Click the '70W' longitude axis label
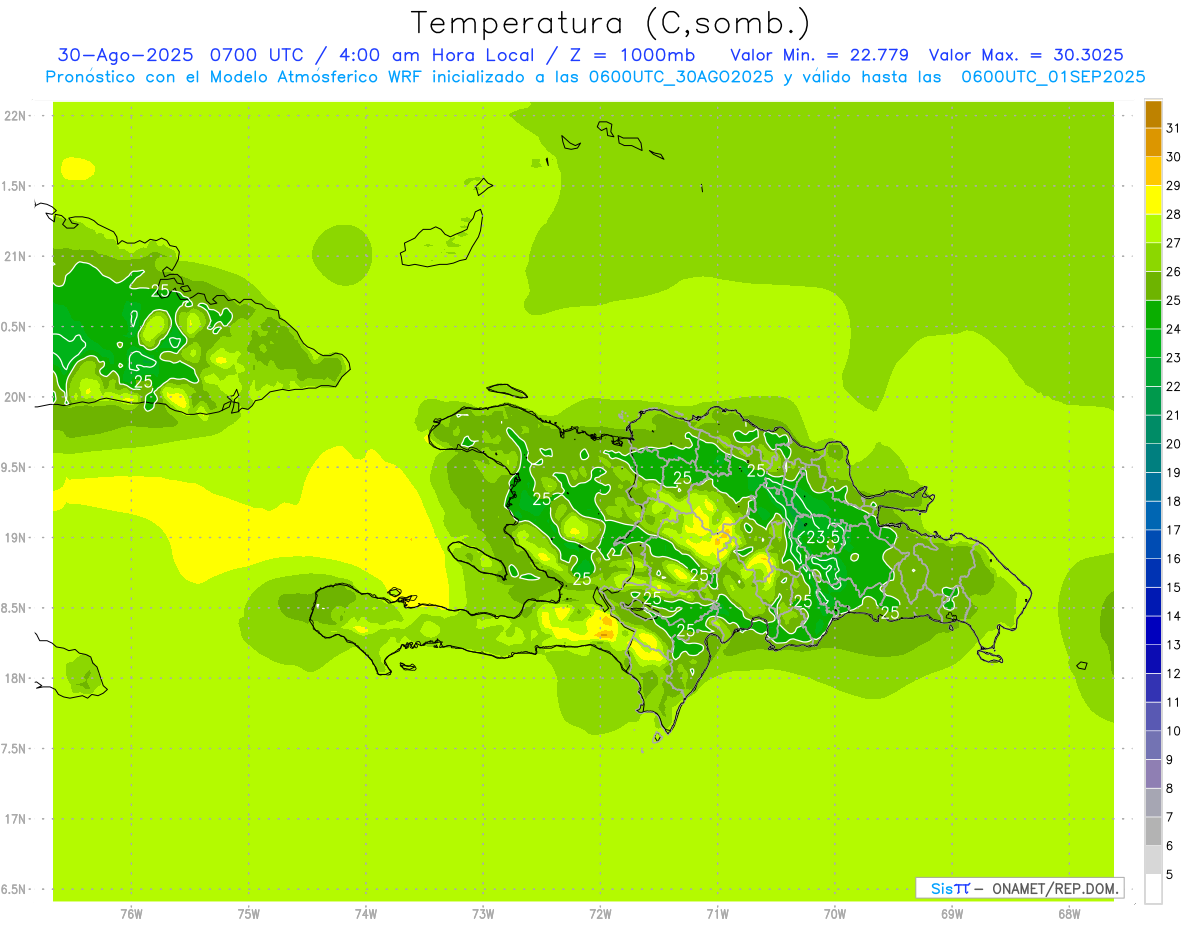Image resolution: width=1200 pixels, height=927 pixels. [834, 913]
